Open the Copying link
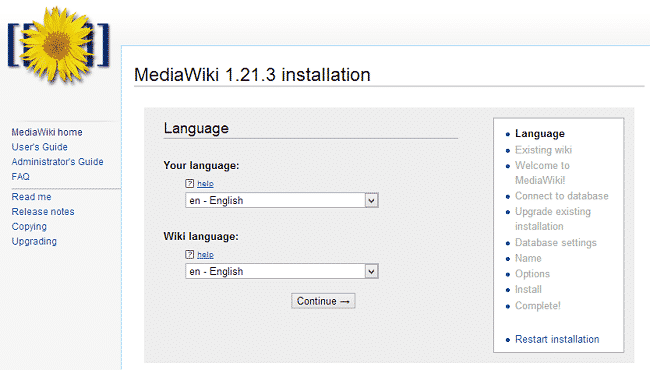 tap(29, 227)
